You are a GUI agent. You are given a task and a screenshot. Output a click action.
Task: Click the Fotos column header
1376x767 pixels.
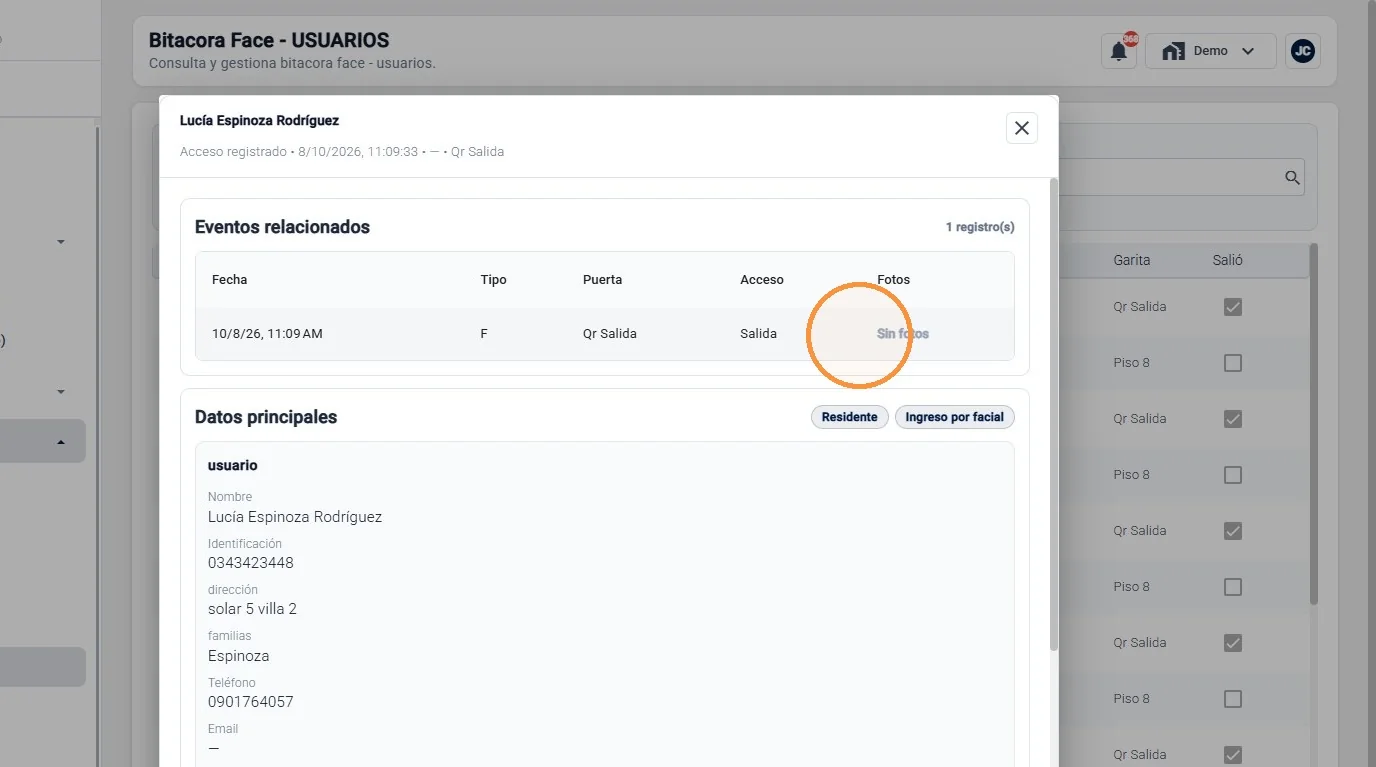[893, 280]
